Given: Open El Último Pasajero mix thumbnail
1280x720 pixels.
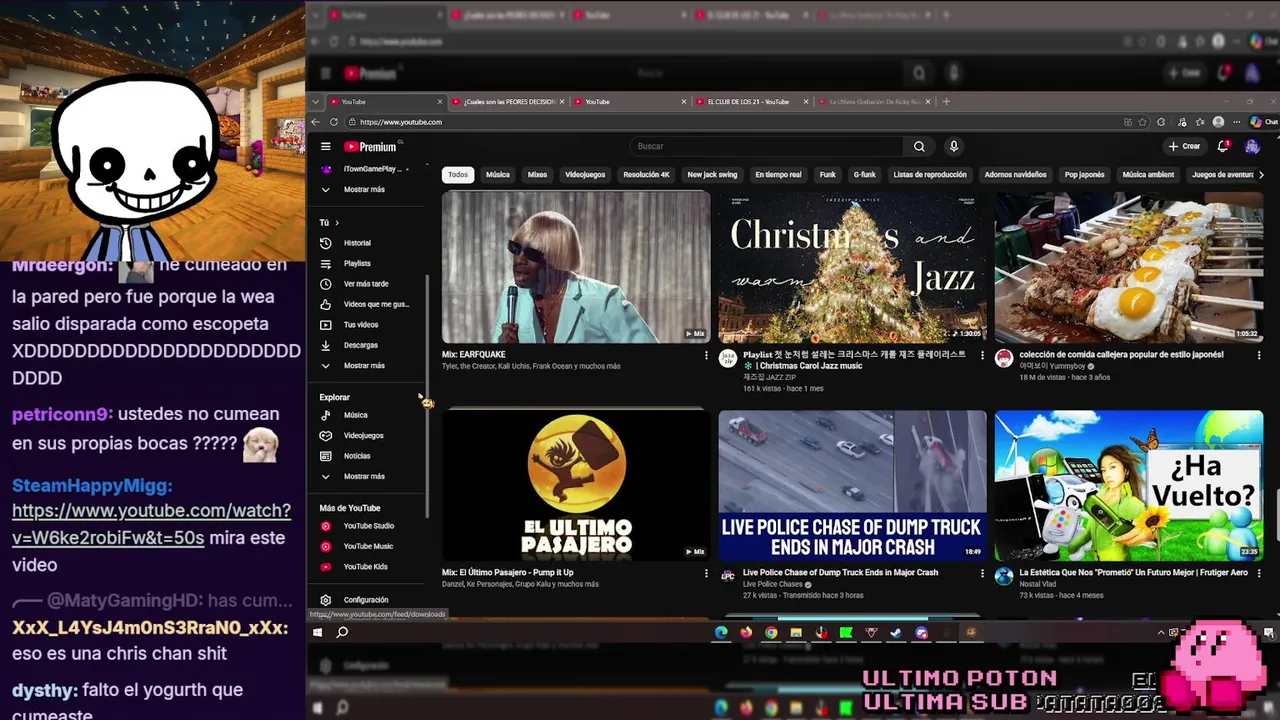Looking at the screenshot, I should click(576, 485).
